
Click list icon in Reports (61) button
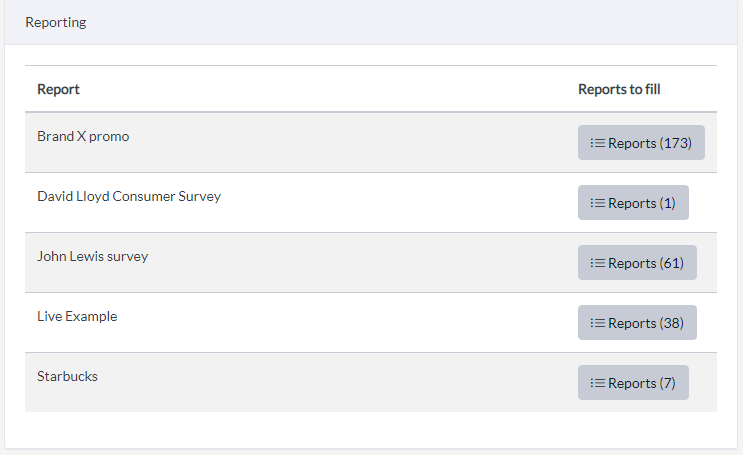pos(598,263)
